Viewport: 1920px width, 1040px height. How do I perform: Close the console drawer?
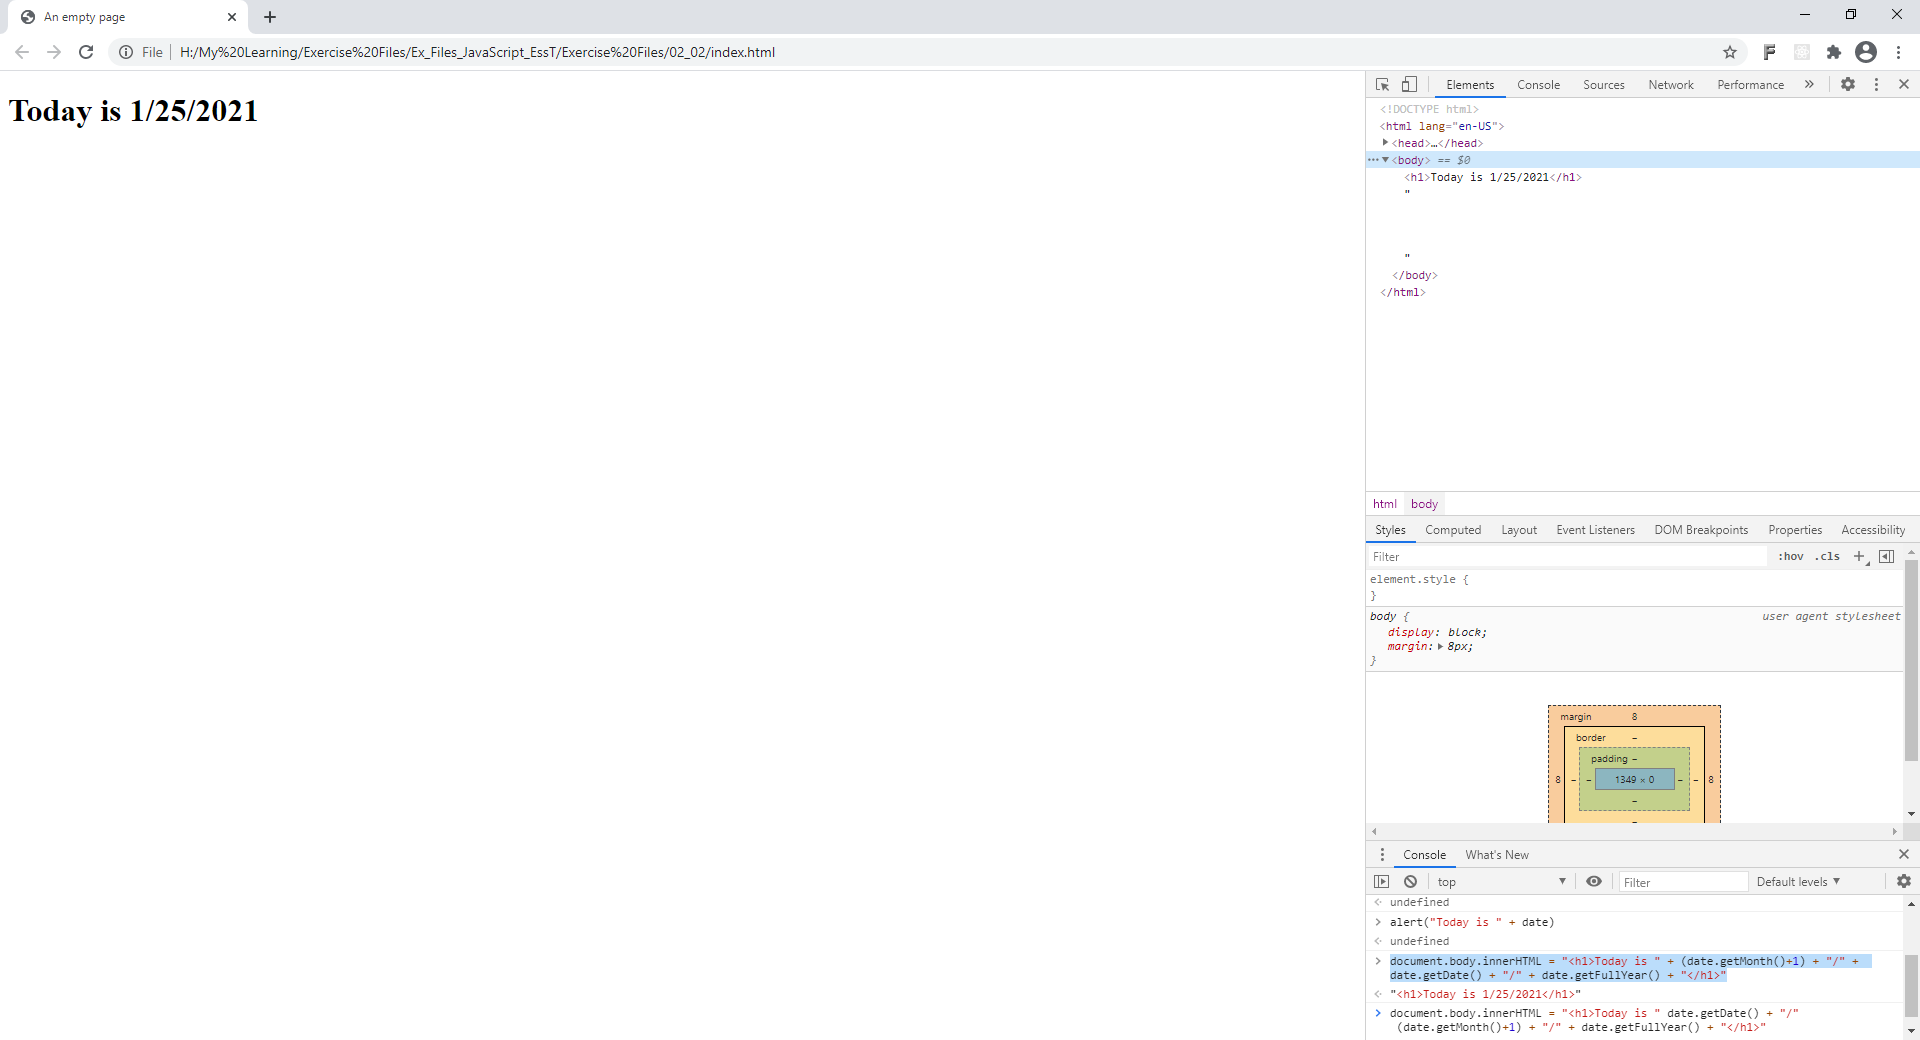click(1904, 854)
